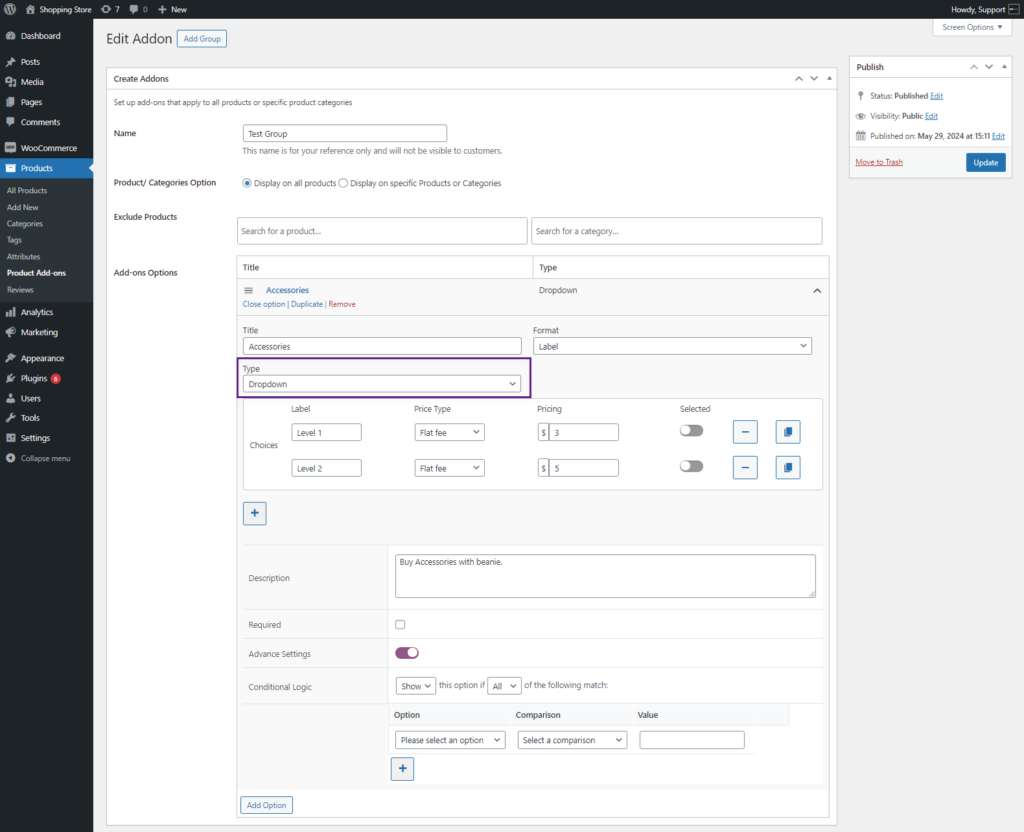Viewport: 1024px width, 832px height.
Task: Grab the Accessories row drag handle icon
Action: 248,290
